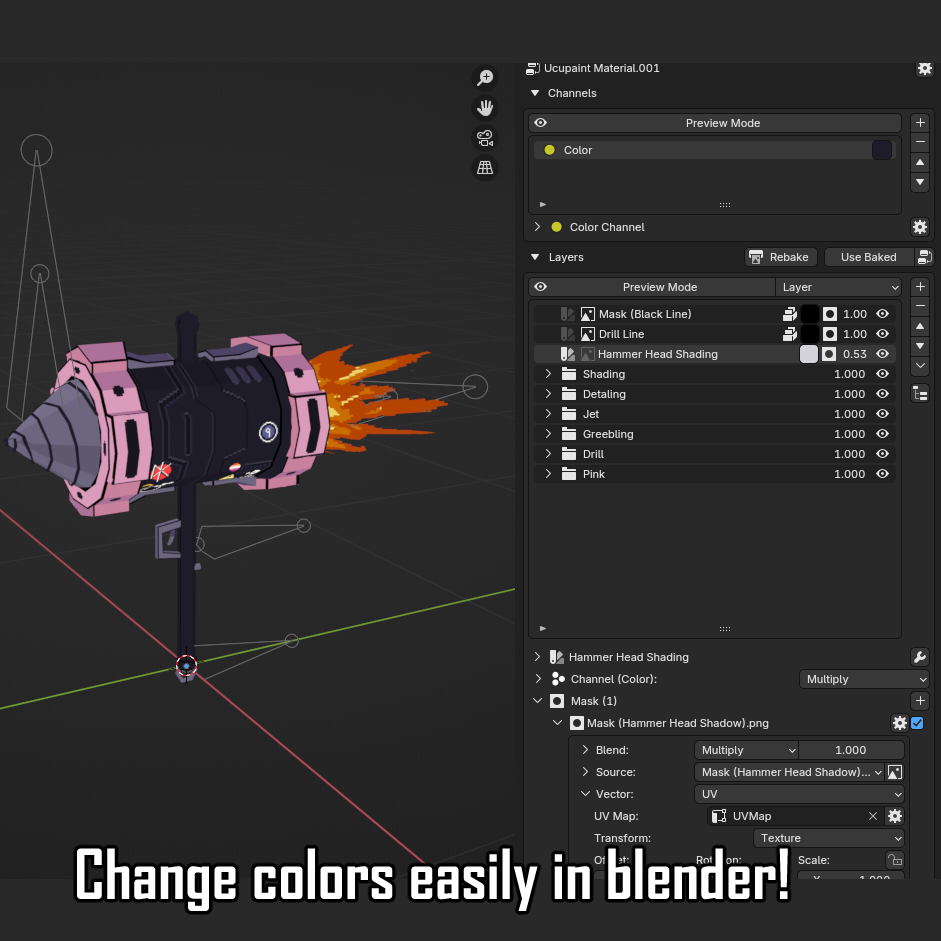Open wrench menu for Hammer Head Shading
941x941 pixels.
pyautogui.click(x=919, y=657)
